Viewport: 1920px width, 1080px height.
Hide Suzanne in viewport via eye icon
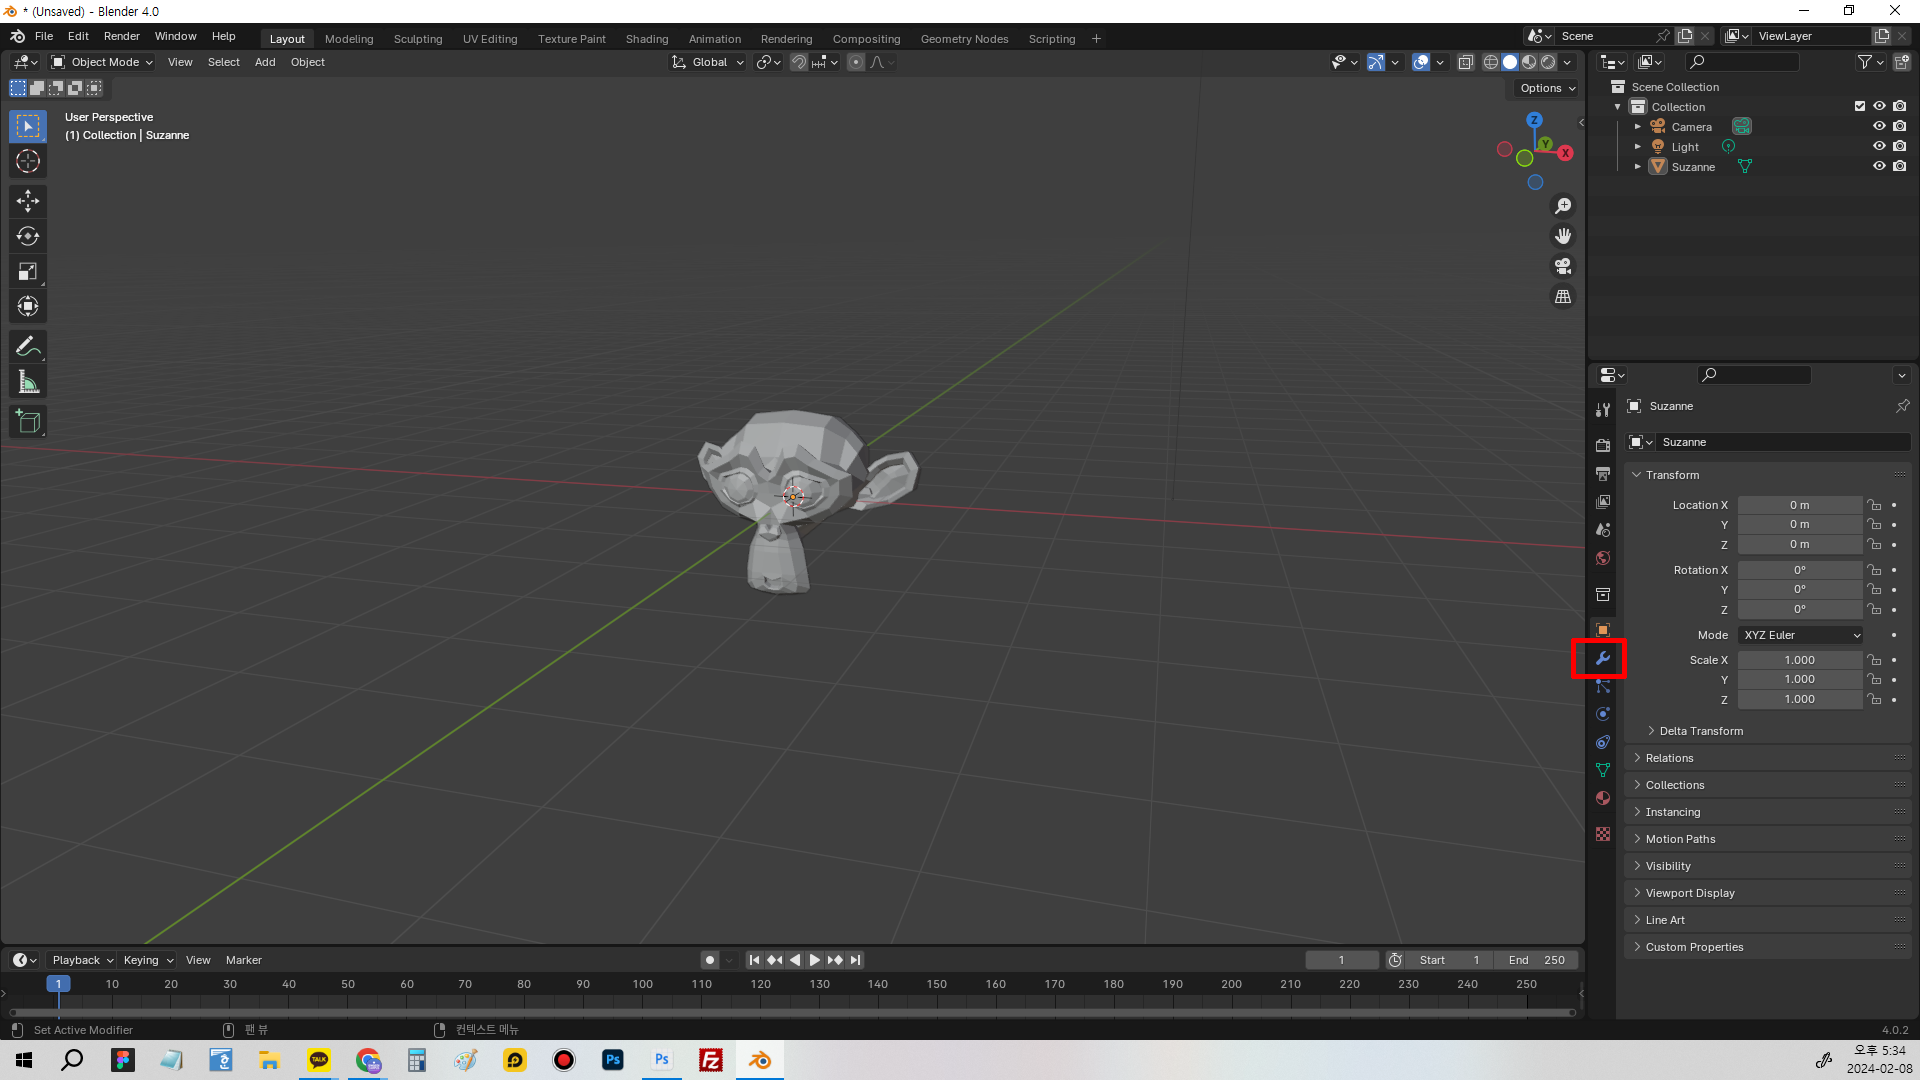1879,166
